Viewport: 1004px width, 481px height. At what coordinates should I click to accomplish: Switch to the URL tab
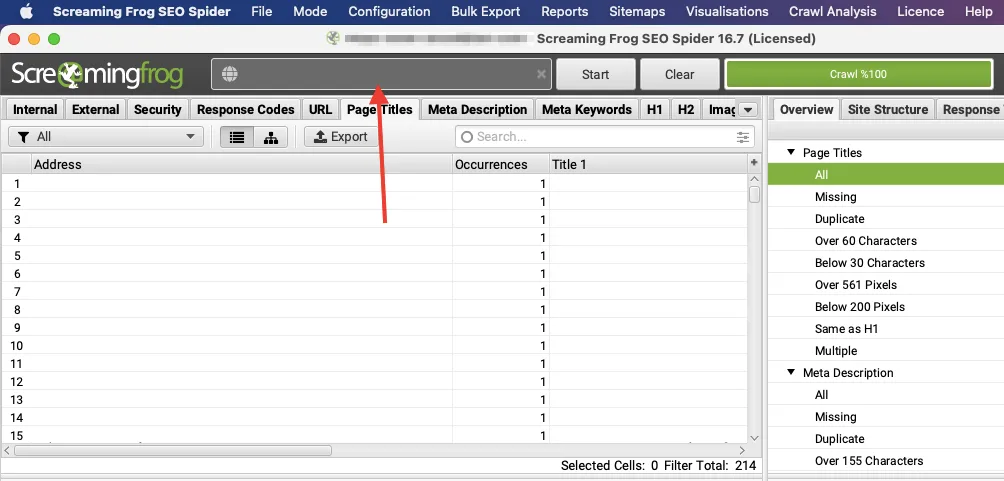320,110
